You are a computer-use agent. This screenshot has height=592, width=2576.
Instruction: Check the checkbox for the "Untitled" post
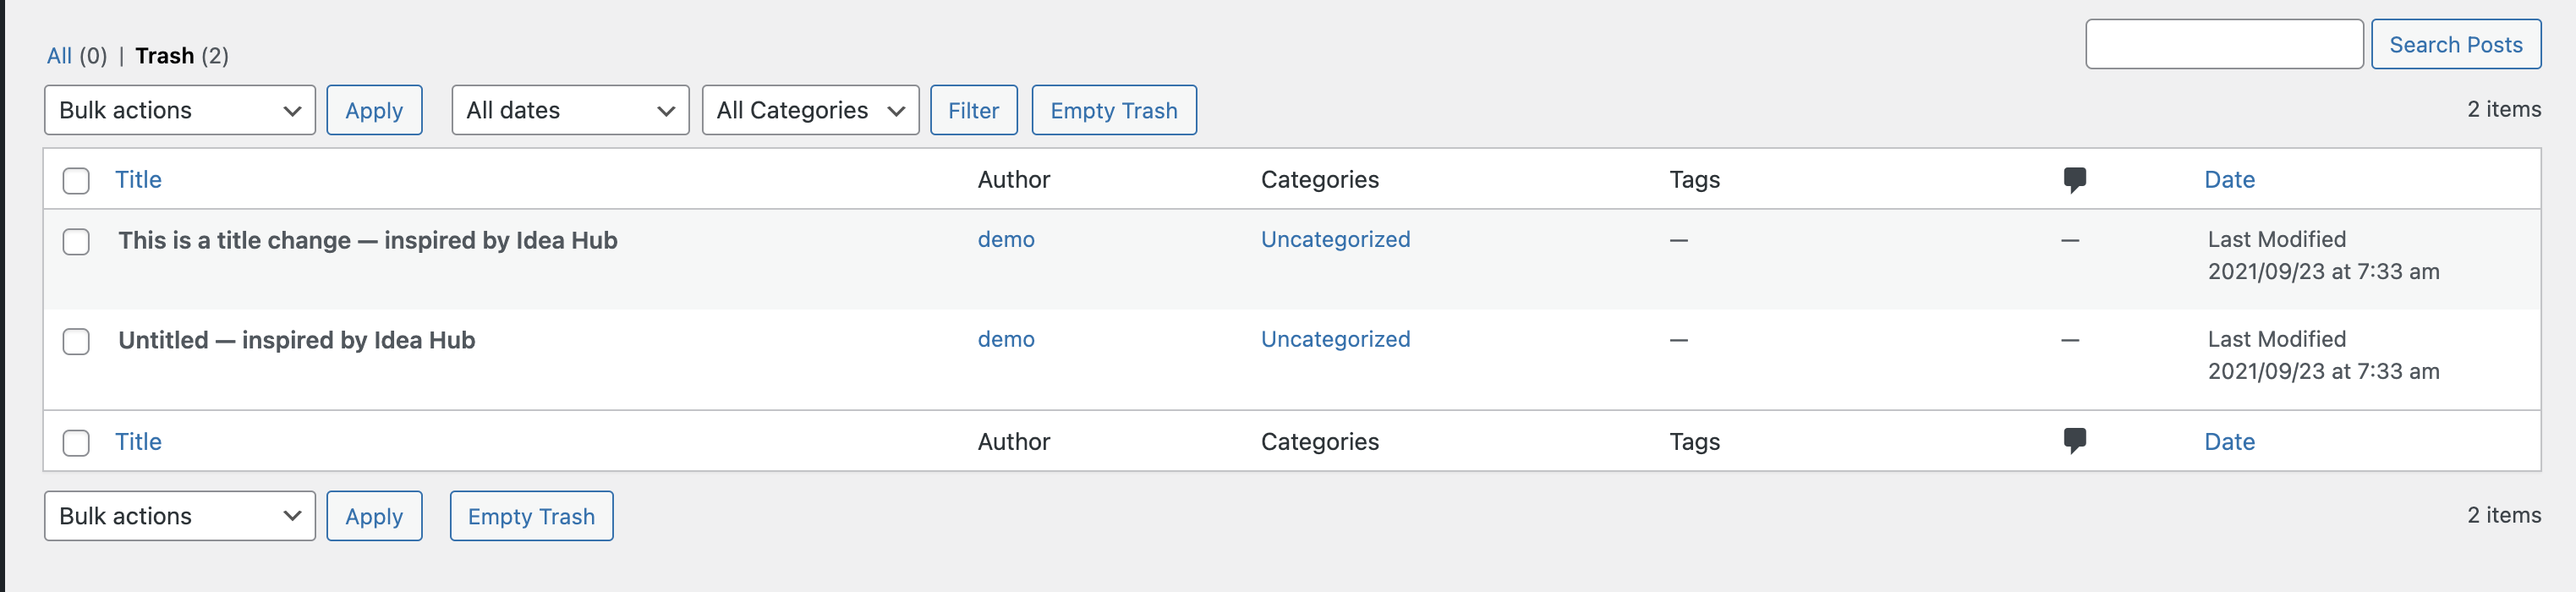76,341
